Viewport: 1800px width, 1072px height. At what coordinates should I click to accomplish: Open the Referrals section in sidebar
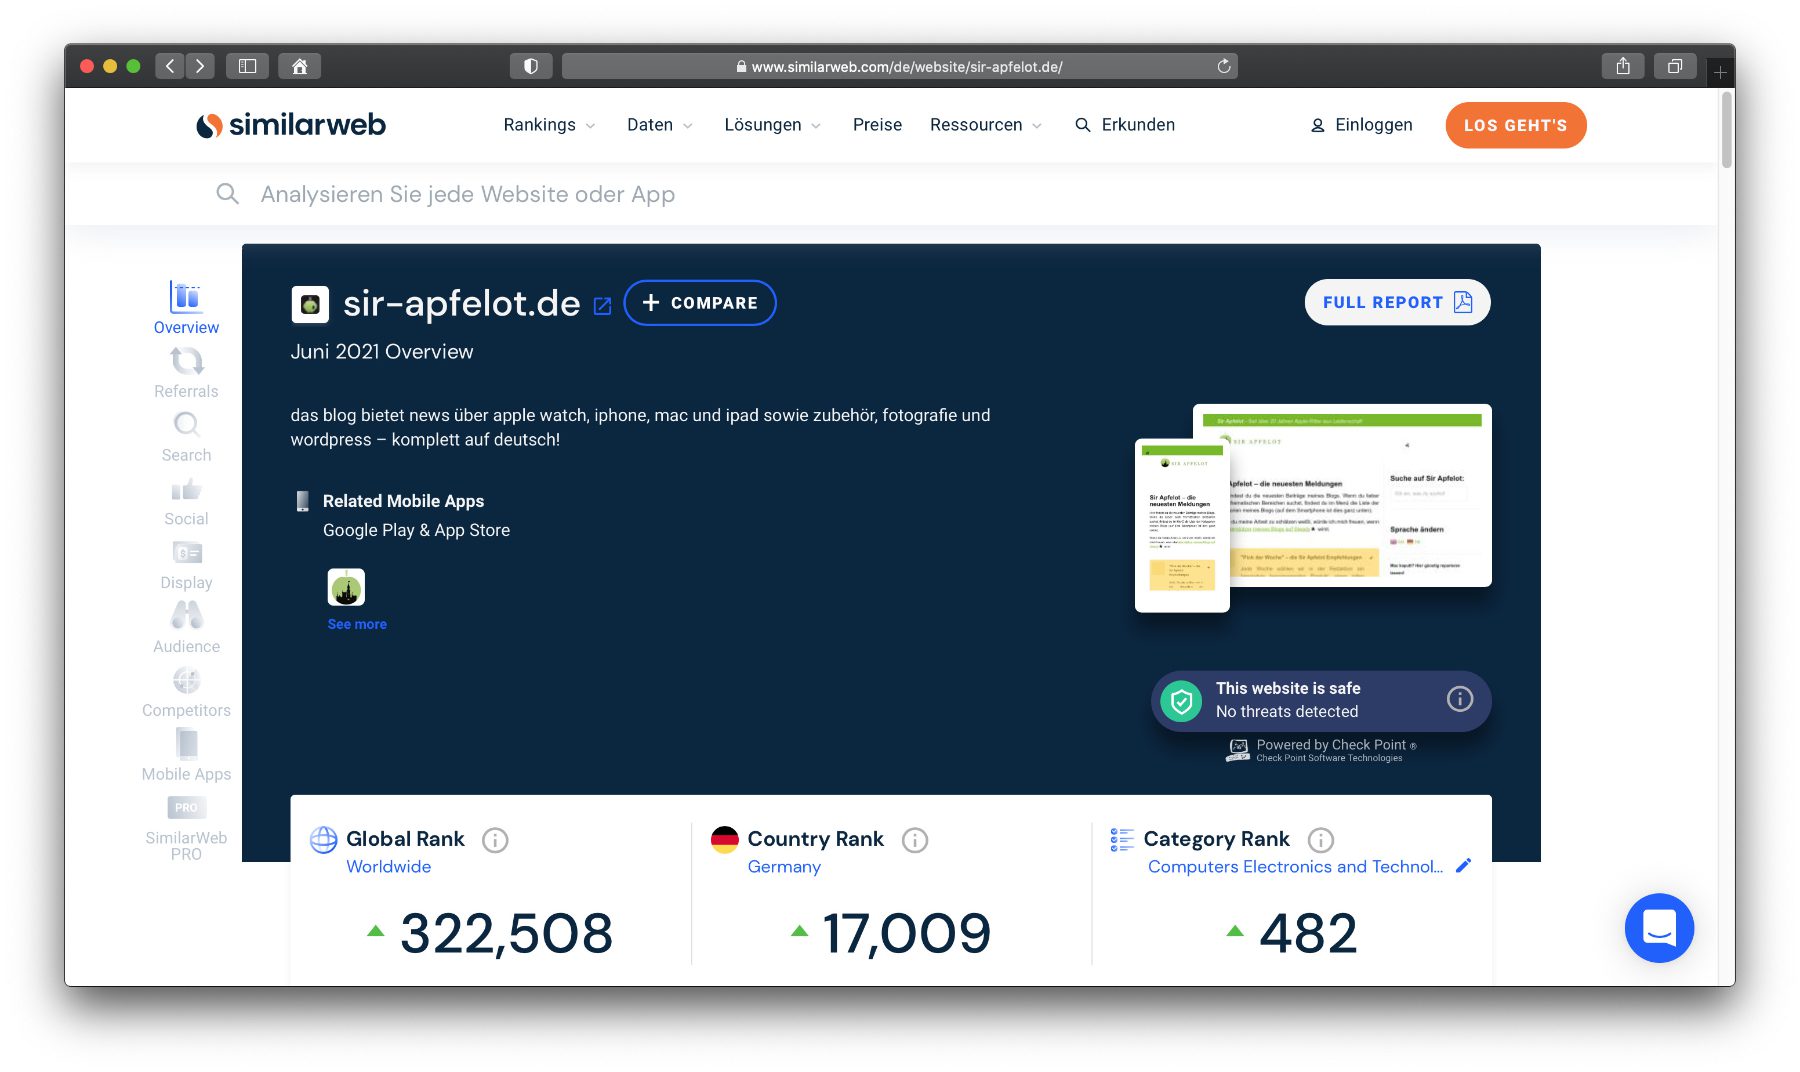186,373
